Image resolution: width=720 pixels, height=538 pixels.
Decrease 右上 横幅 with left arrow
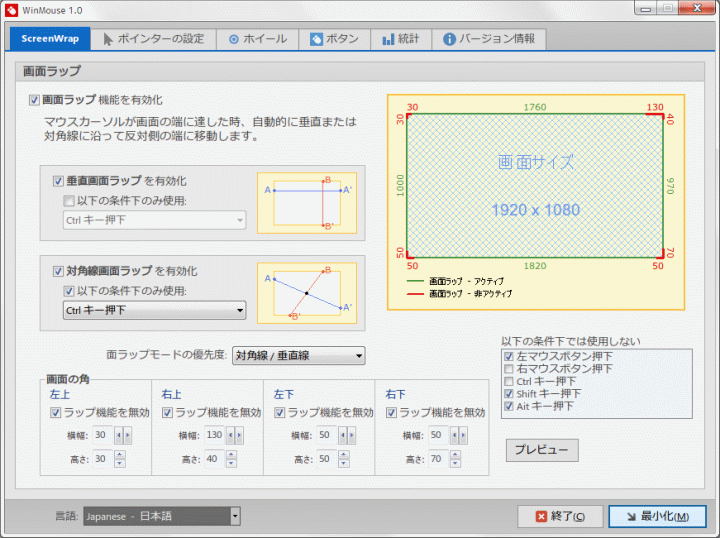[x=231, y=435]
